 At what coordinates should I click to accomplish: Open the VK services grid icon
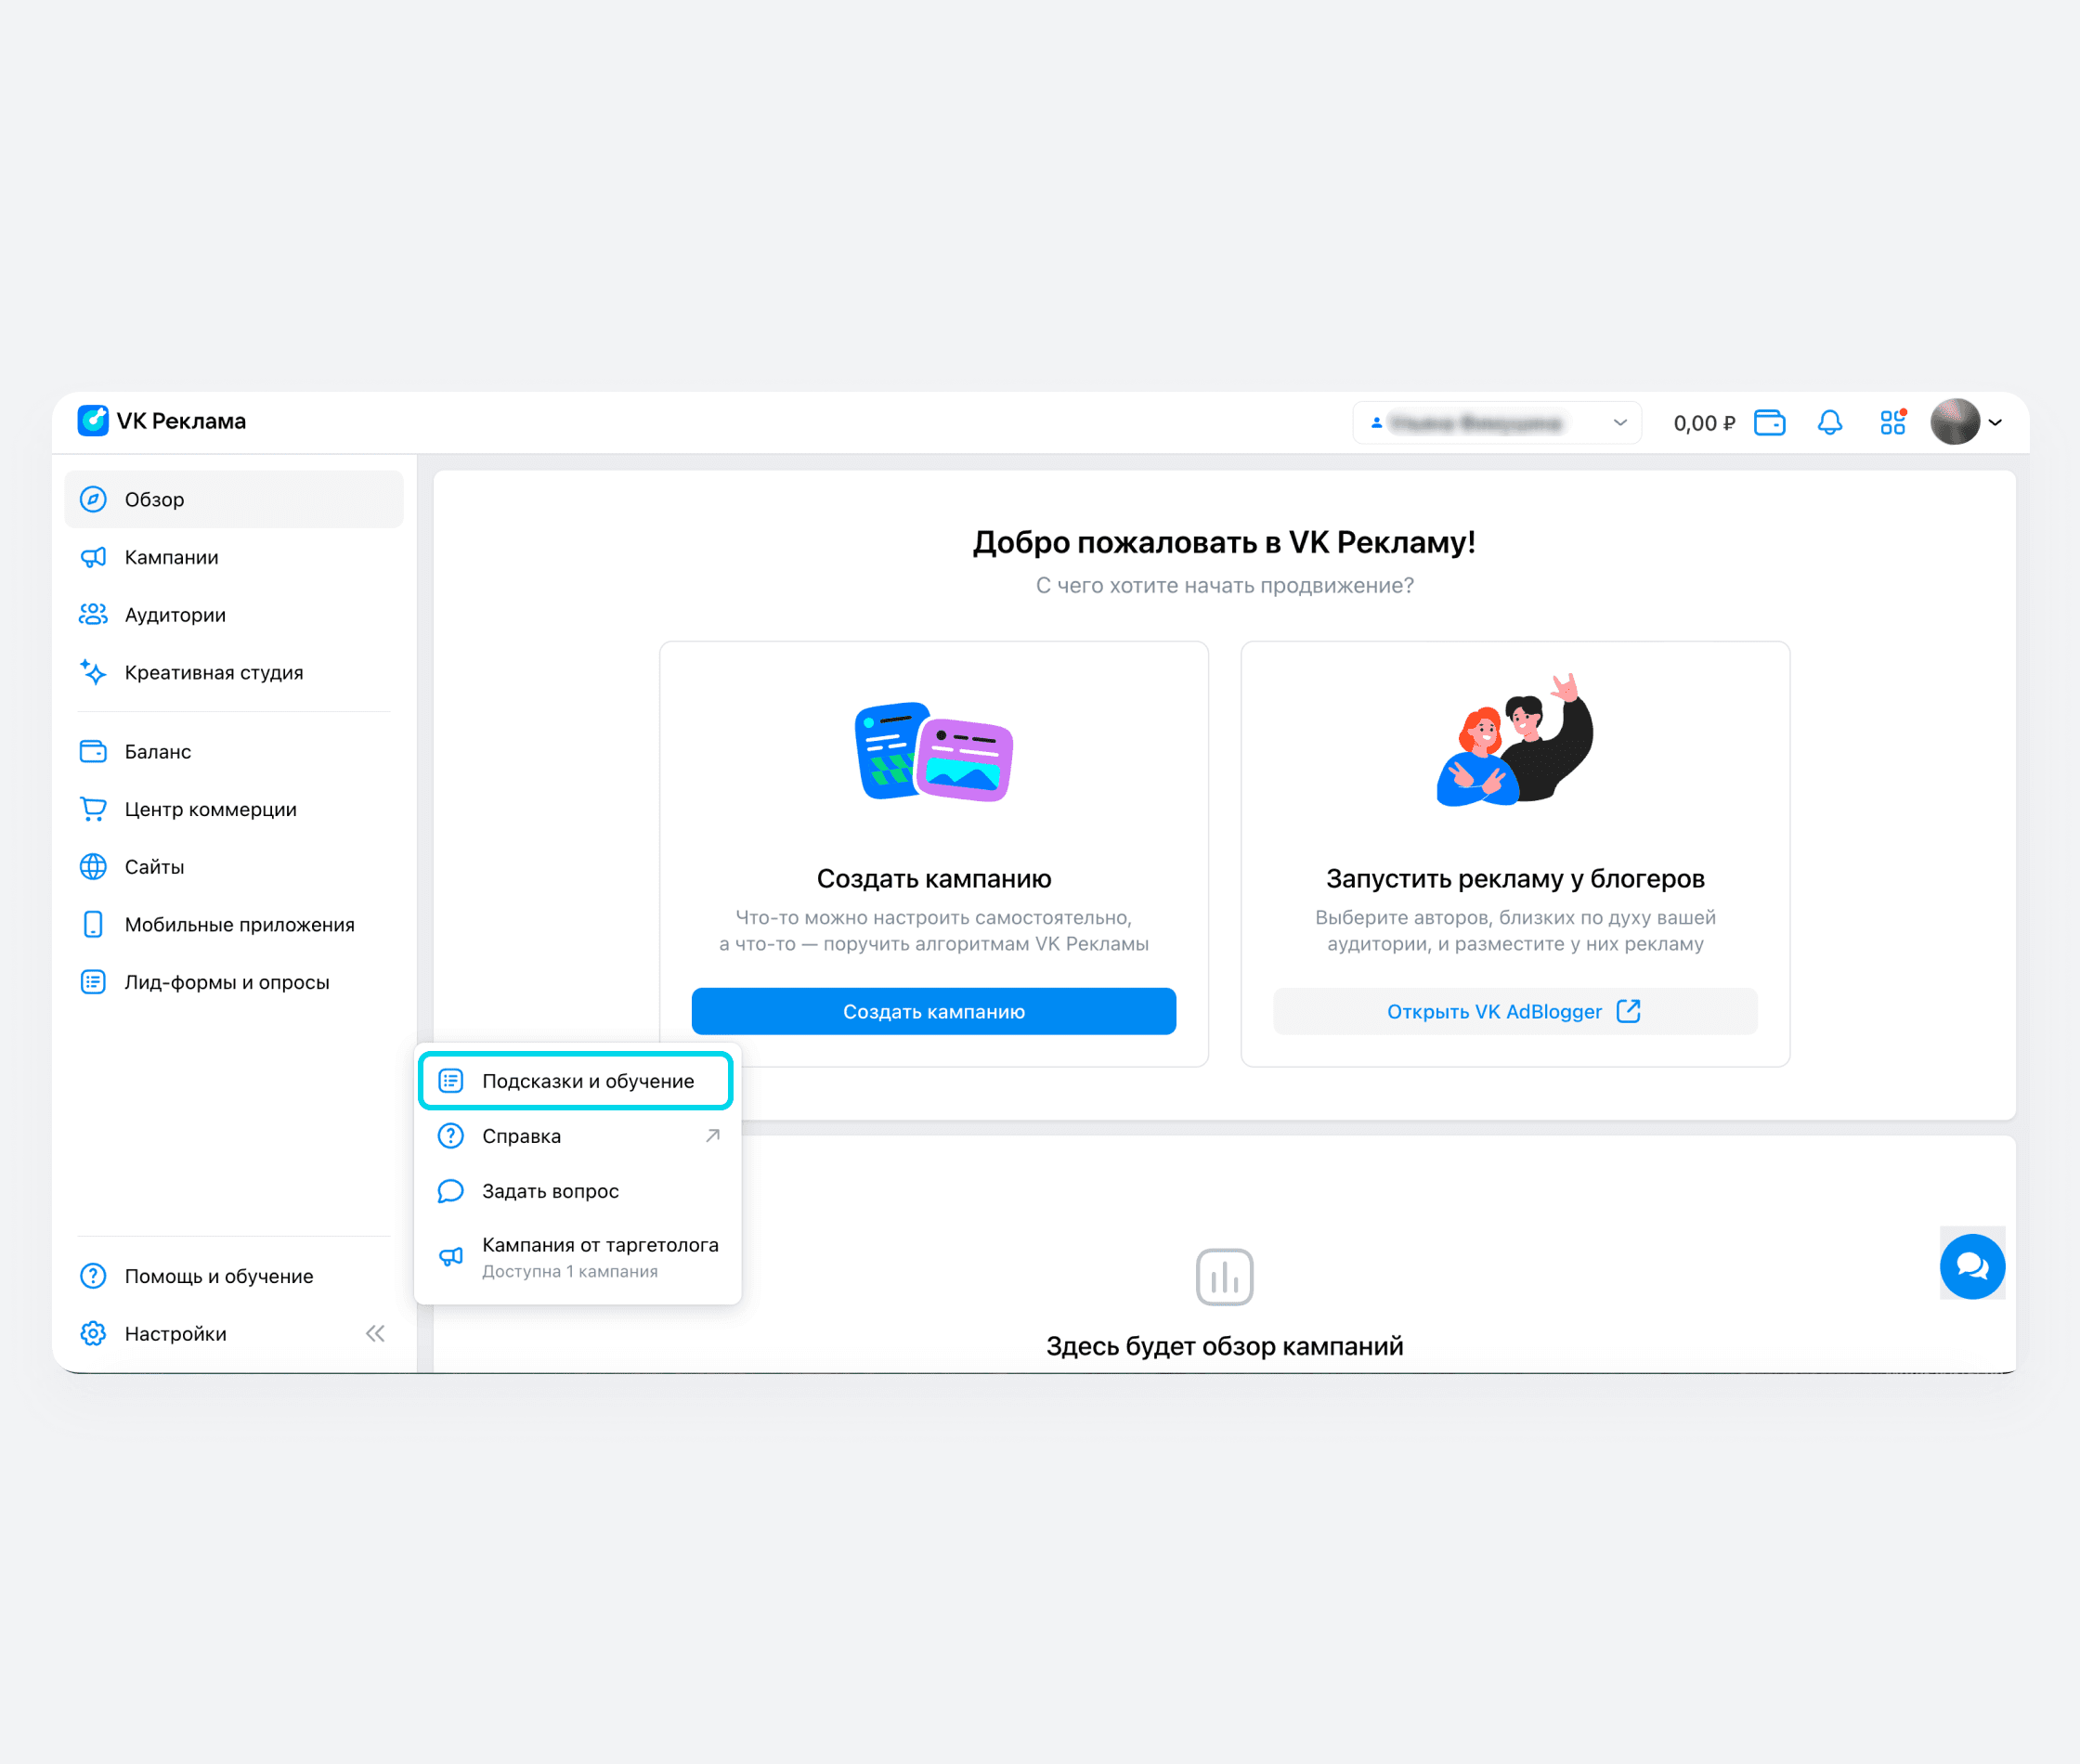(1893, 422)
